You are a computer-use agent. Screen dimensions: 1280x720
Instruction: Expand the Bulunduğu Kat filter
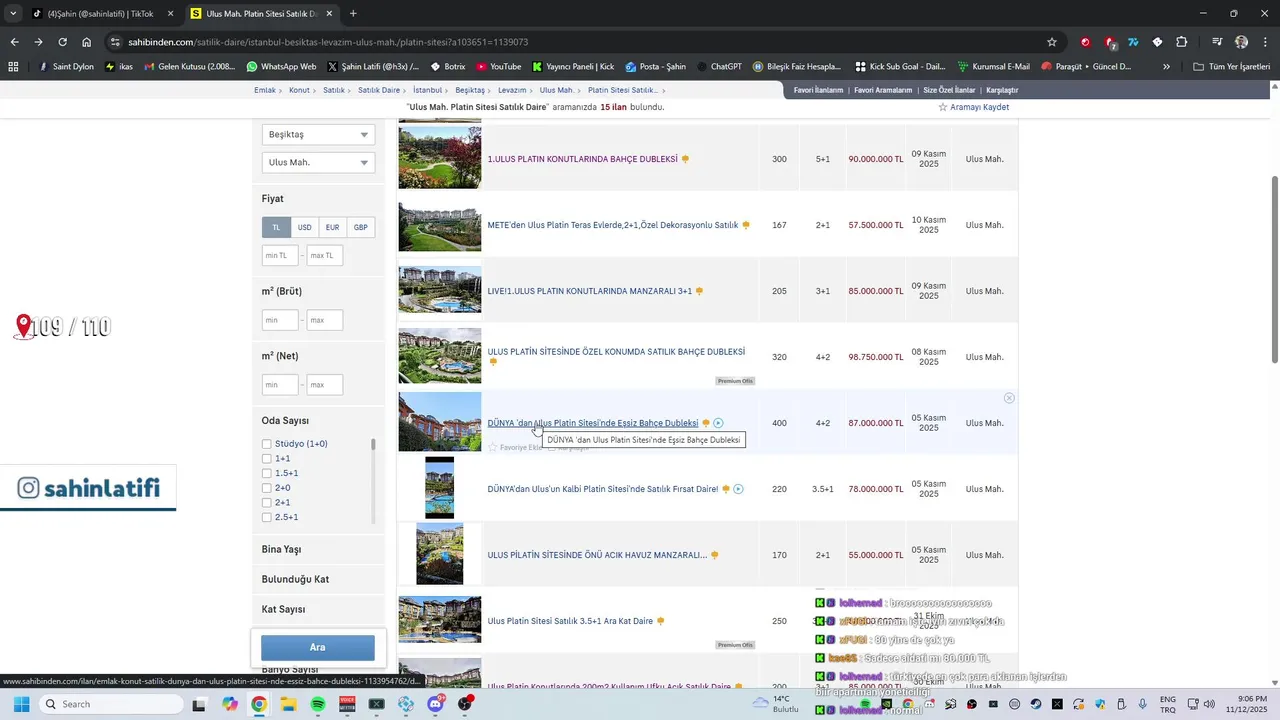pos(318,579)
